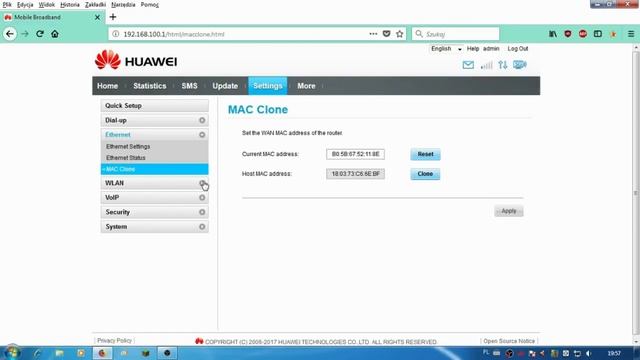640x360 pixels.
Task: Open Quick Setup in the sidebar
Action: (155, 106)
